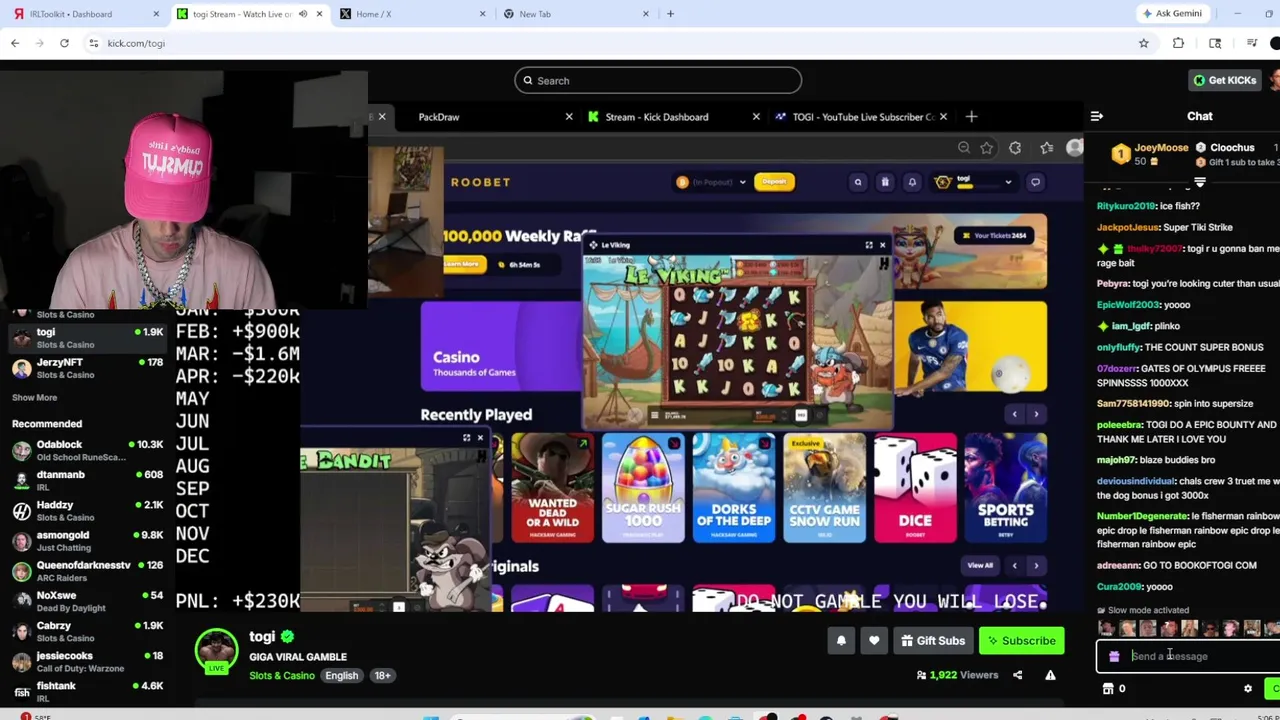Click View All for Originals
The width and height of the screenshot is (1280, 720).
[x=980, y=566]
